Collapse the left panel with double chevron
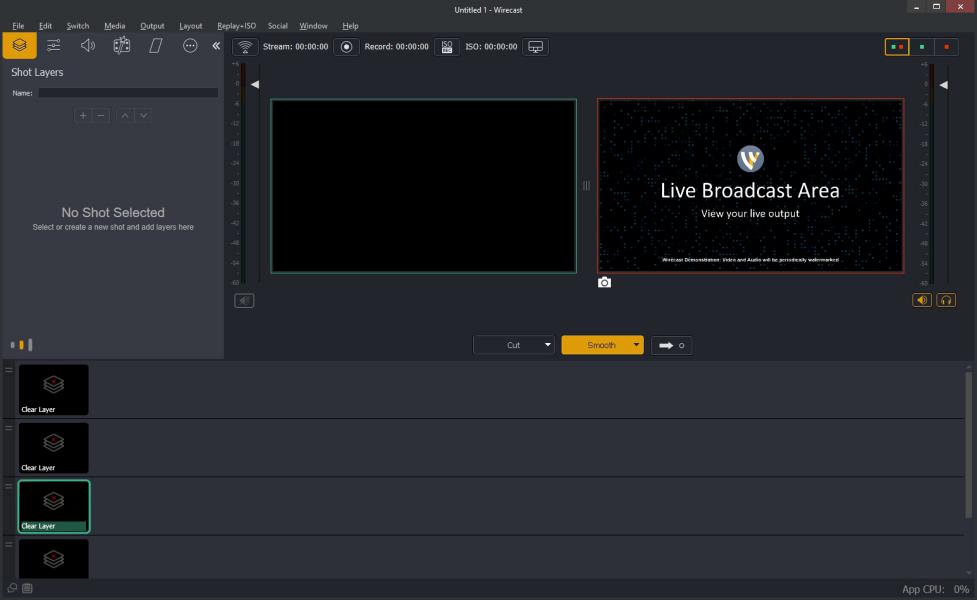977x600 pixels. [216, 45]
